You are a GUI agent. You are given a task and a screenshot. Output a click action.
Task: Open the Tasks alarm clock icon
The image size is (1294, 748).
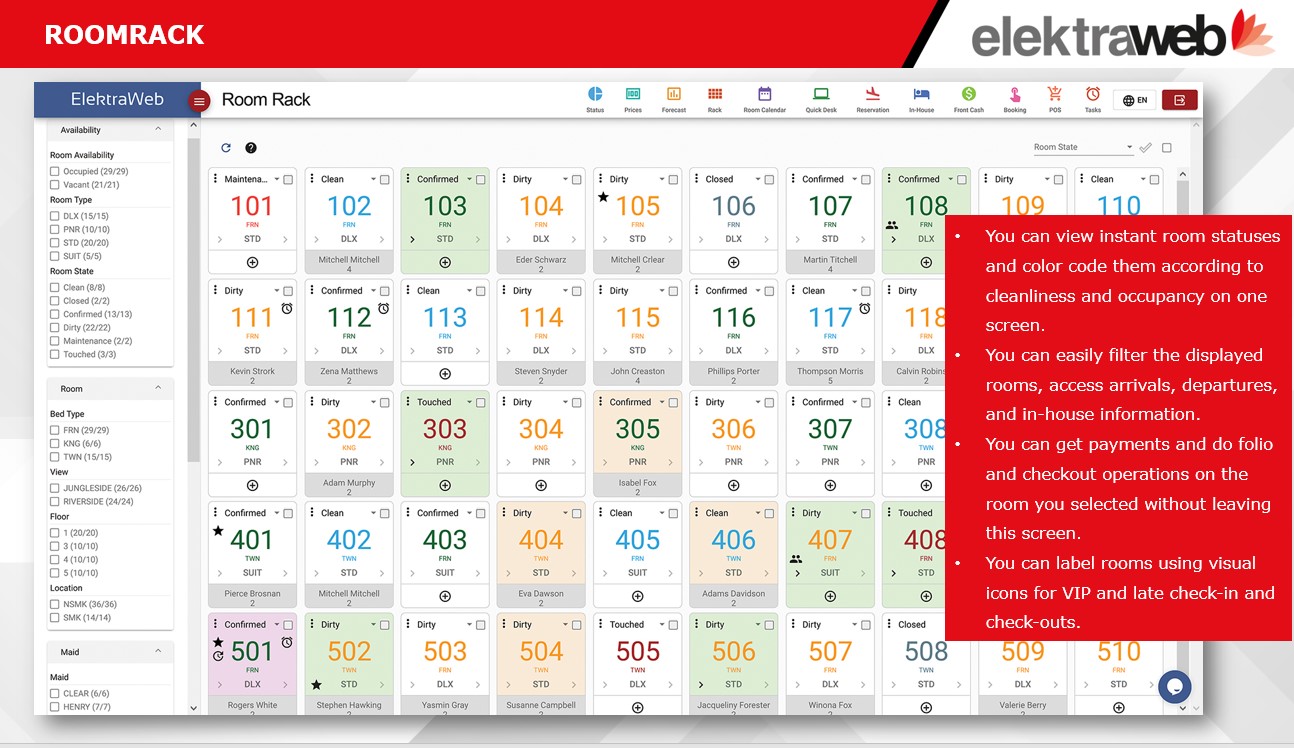1092,92
